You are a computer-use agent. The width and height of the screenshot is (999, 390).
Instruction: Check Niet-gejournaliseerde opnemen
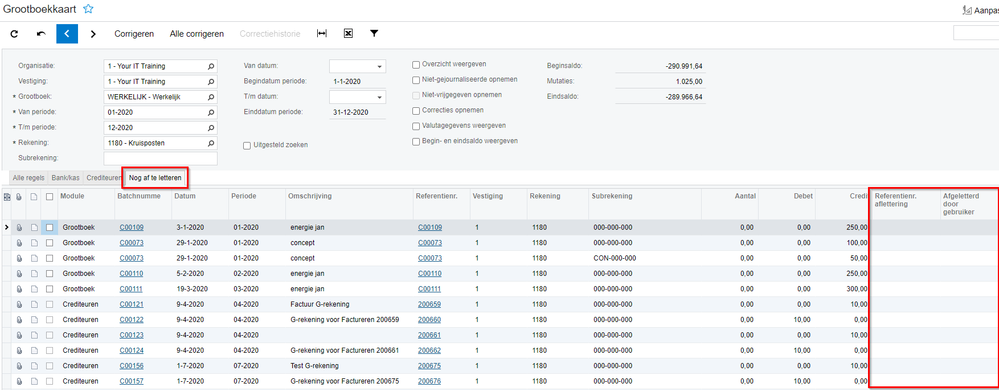point(416,80)
